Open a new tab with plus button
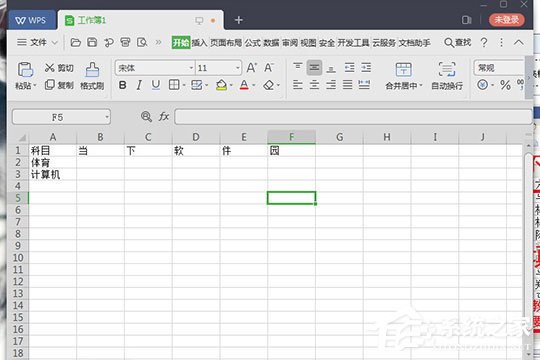 239,20
